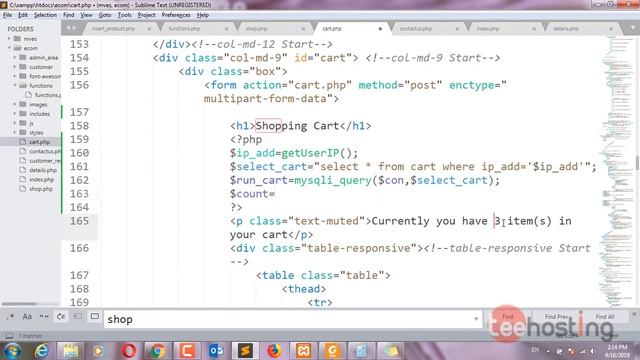Expand the mves folder
Viewport: 640px width, 360px height.
click(9, 39)
